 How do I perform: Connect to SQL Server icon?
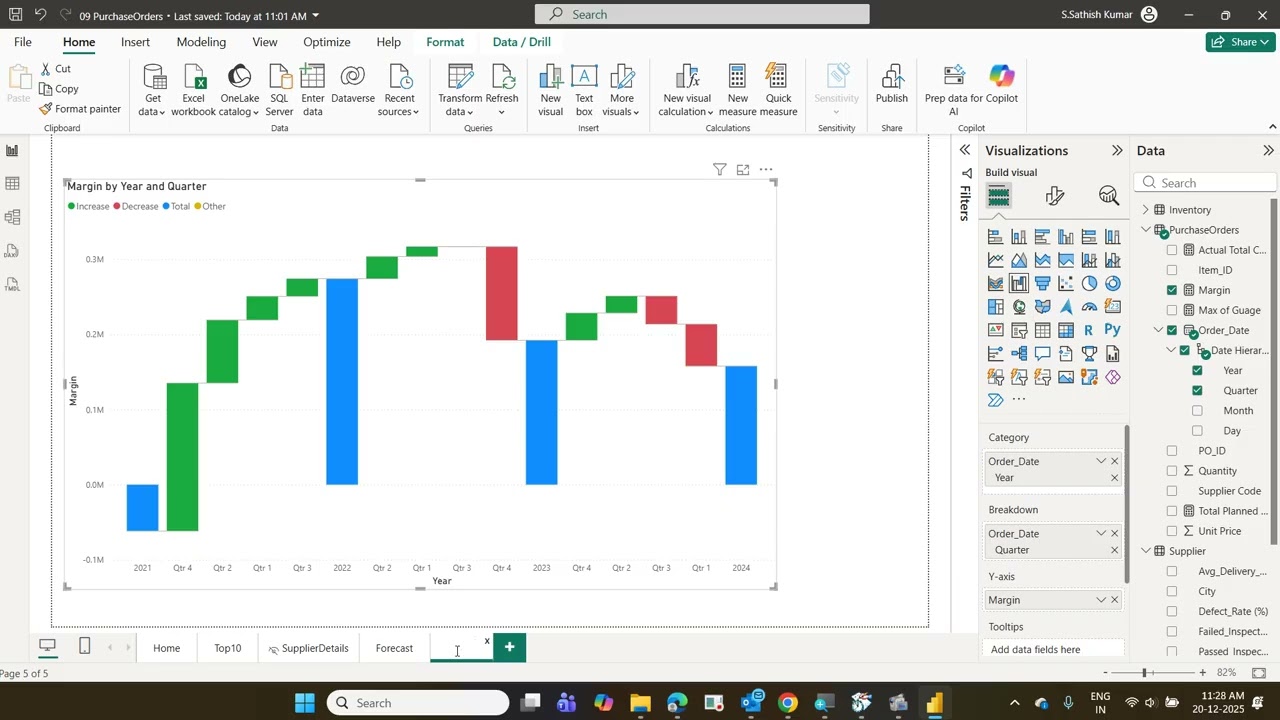click(280, 91)
